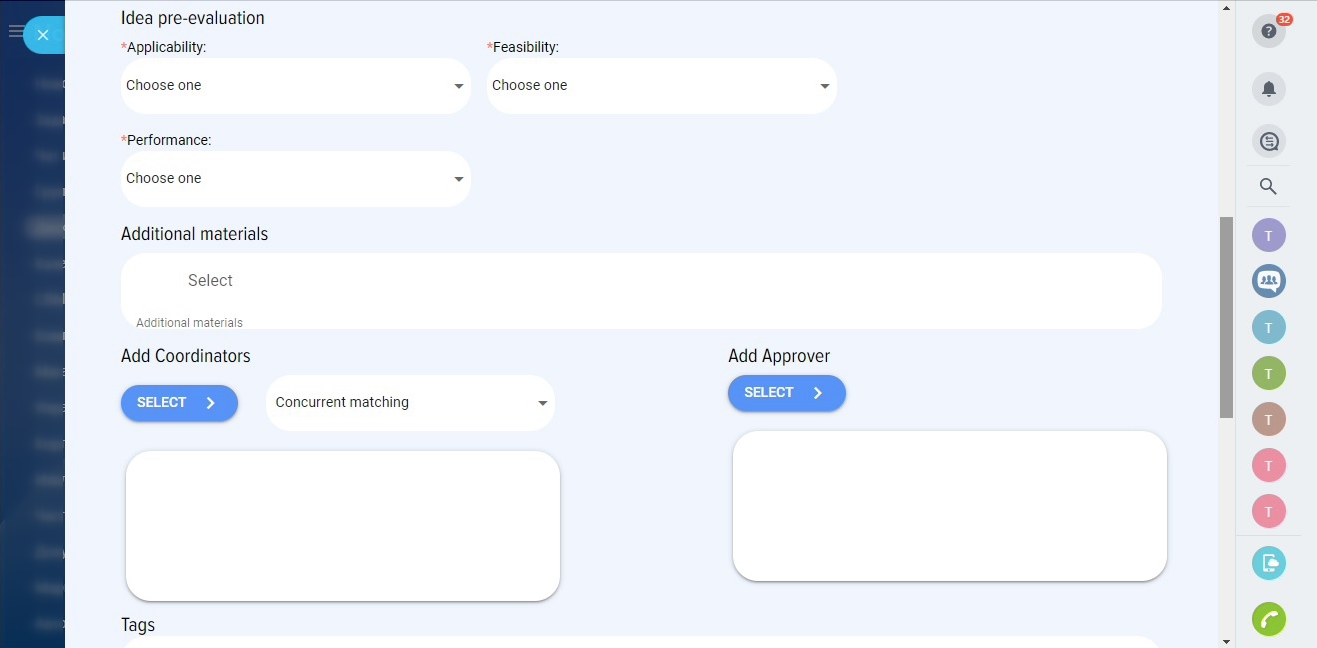The image size is (1317, 648).
Task: Select the purple T contact avatar
Action: pyautogui.click(x=1268, y=236)
